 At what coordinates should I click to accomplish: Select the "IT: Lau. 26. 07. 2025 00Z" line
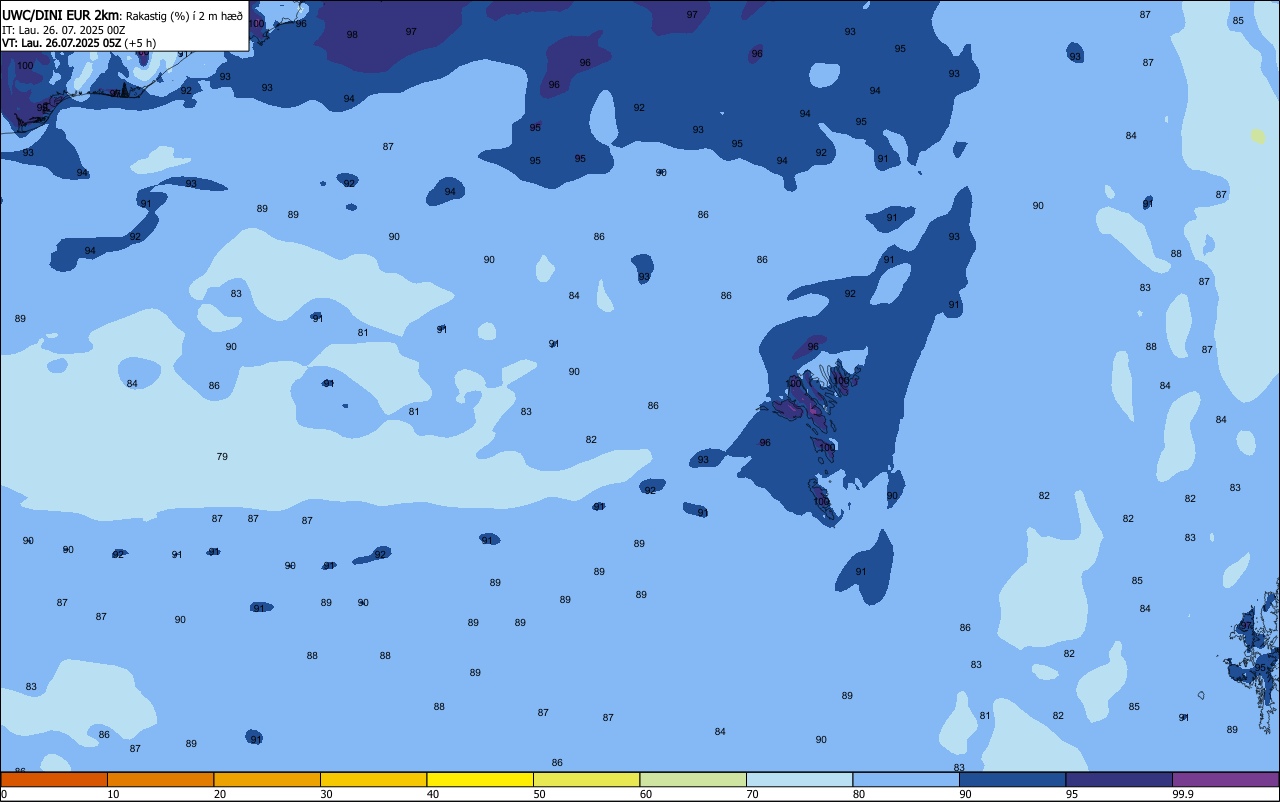tap(63, 30)
